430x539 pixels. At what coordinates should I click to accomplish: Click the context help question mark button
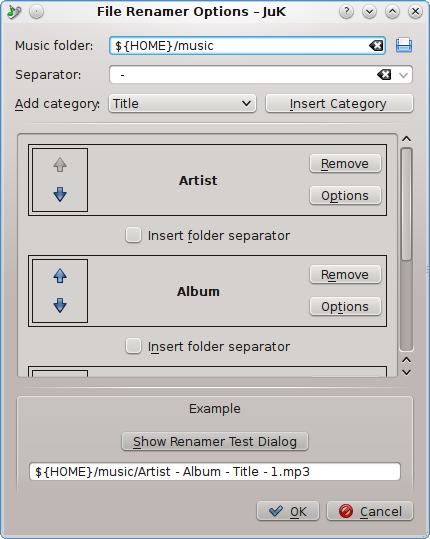pyautogui.click(x=346, y=12)
